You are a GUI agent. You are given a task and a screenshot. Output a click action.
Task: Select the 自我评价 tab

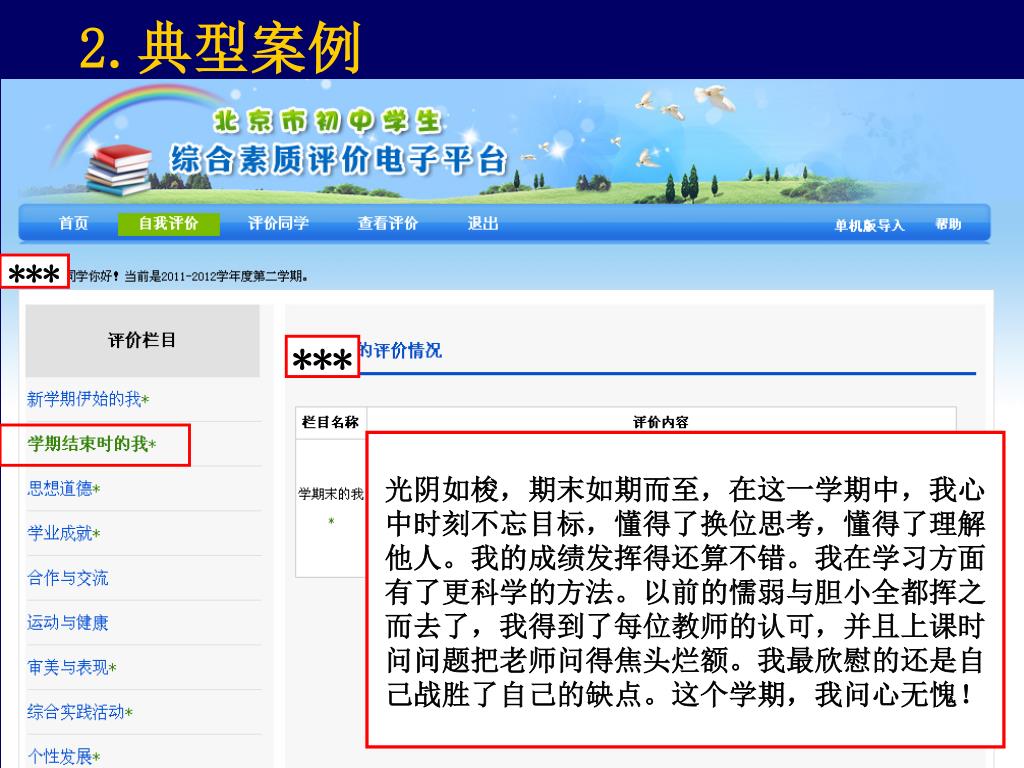click(168, 223)
